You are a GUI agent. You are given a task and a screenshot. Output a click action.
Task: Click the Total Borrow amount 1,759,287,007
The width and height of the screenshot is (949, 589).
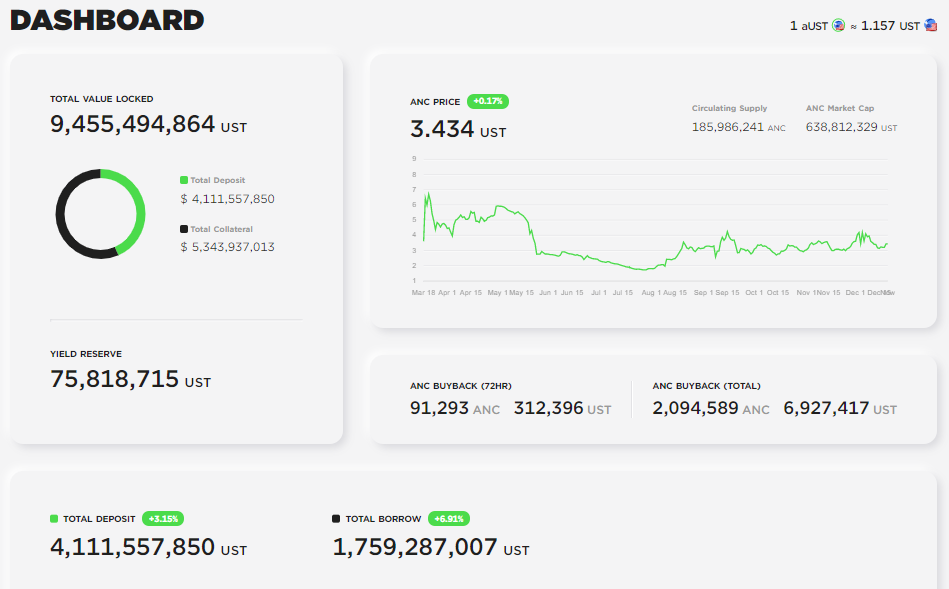click(415, 547)
